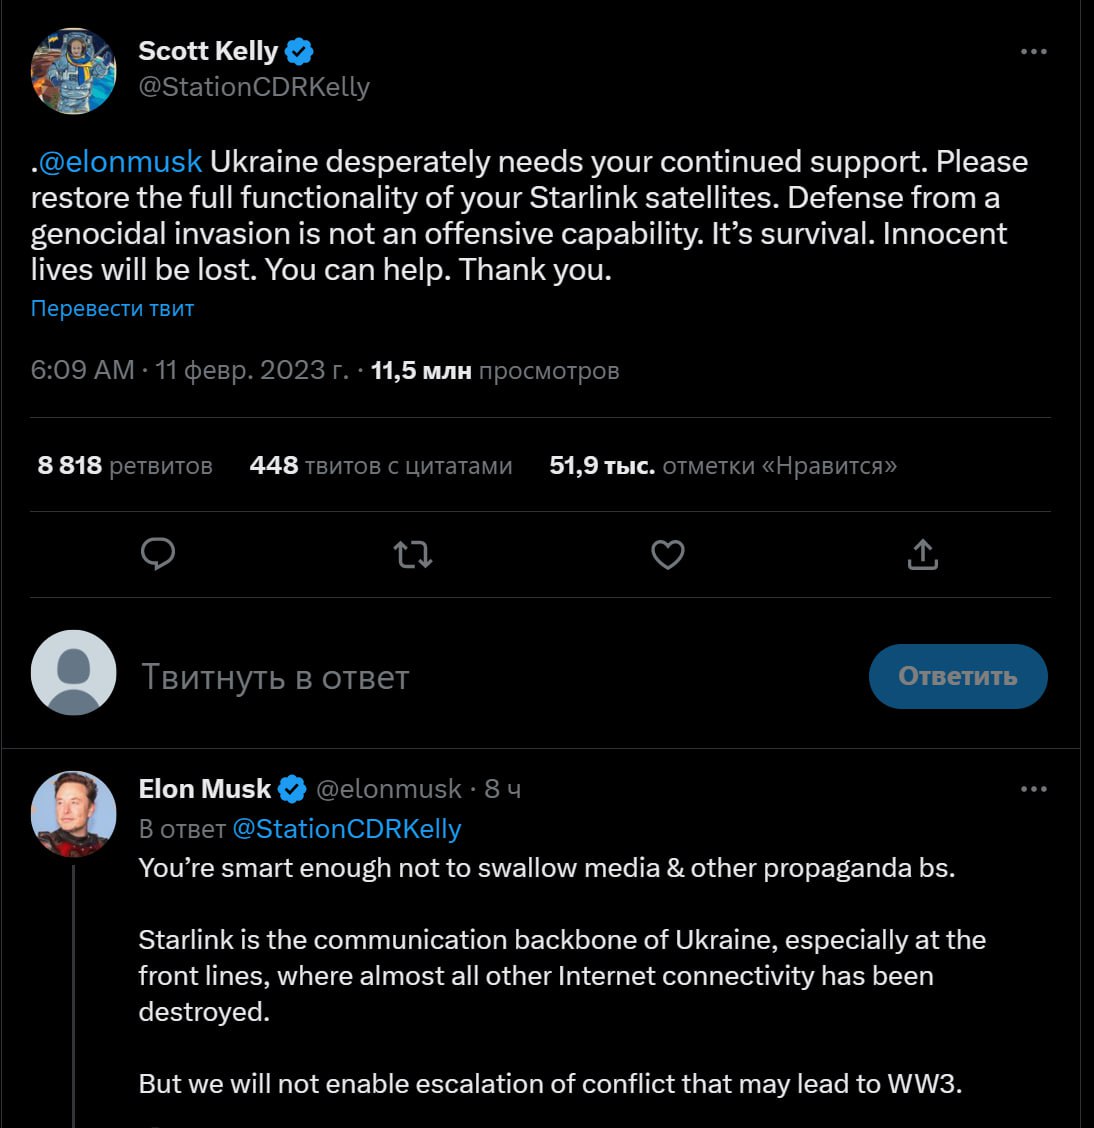This screenshot has width=1094, height=1128.
Task: Click the "8 ч" reply timestamp
Action: coord(502,789)
